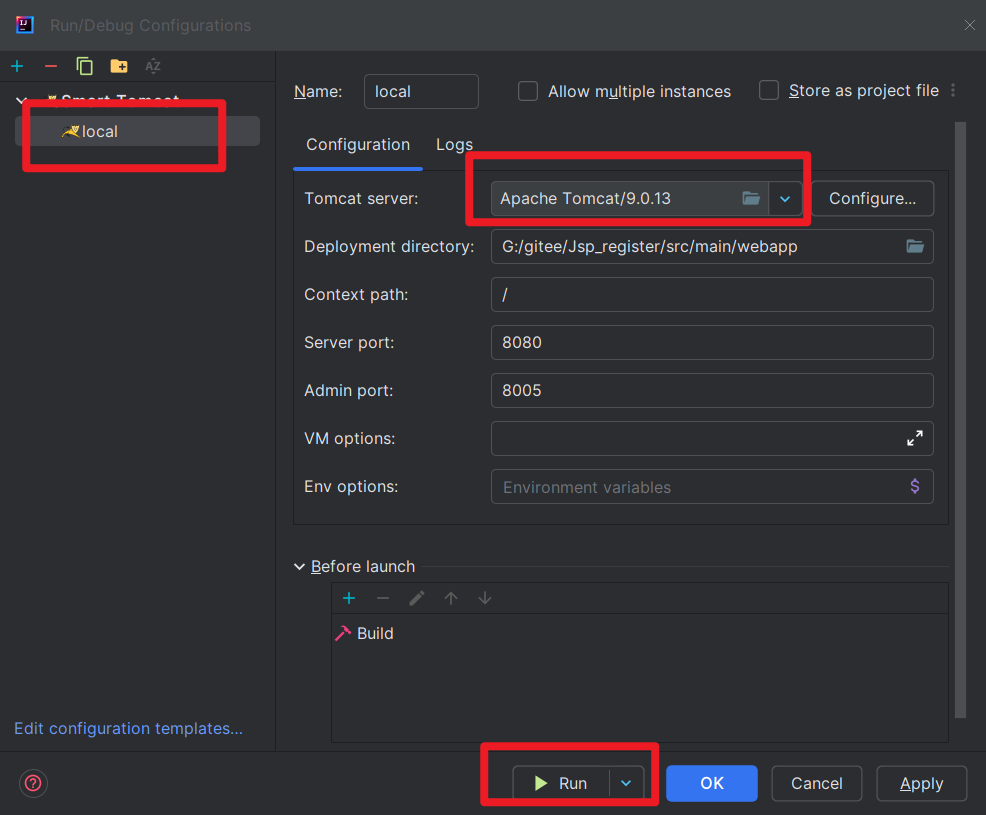Insert macro in Env options

[915, 486]
